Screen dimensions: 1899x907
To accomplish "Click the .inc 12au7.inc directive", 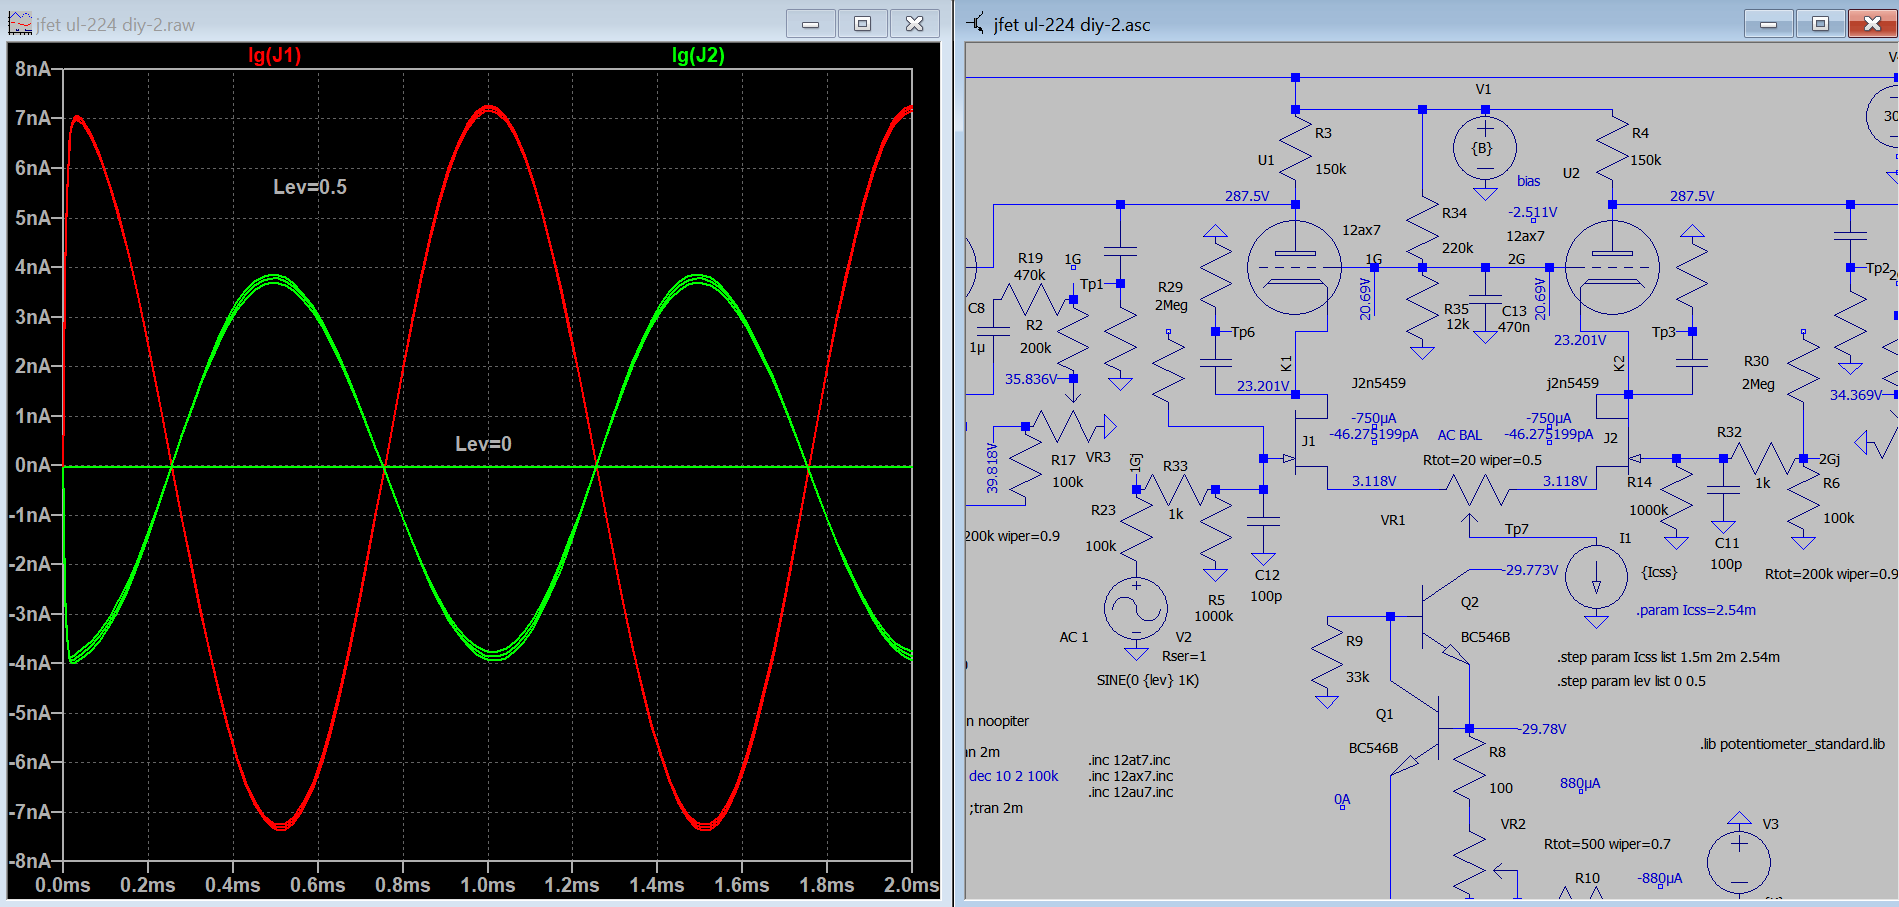I will pos(1131,792).
